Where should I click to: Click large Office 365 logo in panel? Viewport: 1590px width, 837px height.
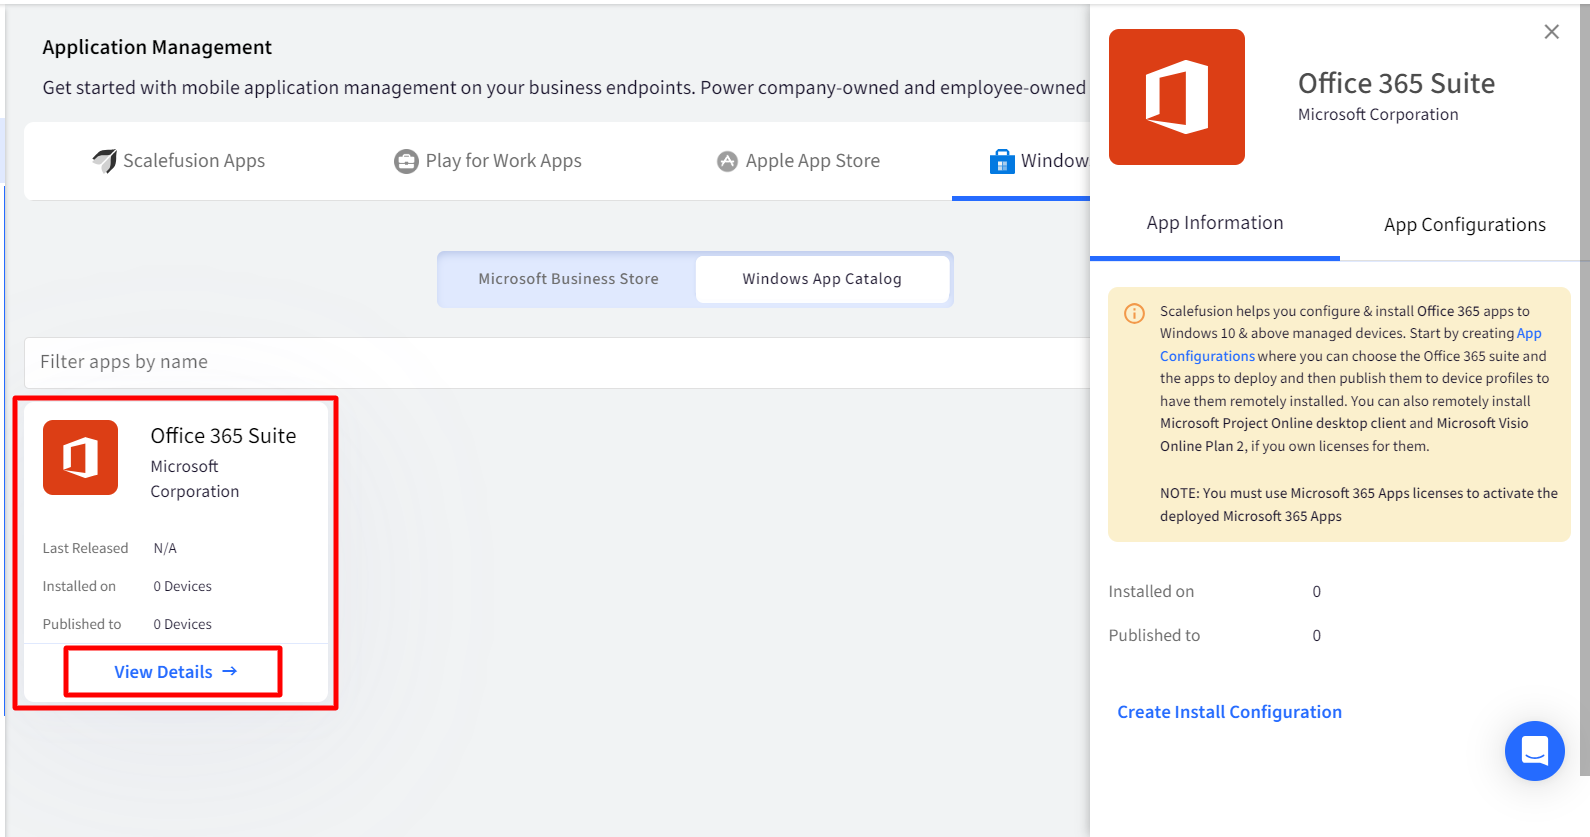(x=1177, y=97)
